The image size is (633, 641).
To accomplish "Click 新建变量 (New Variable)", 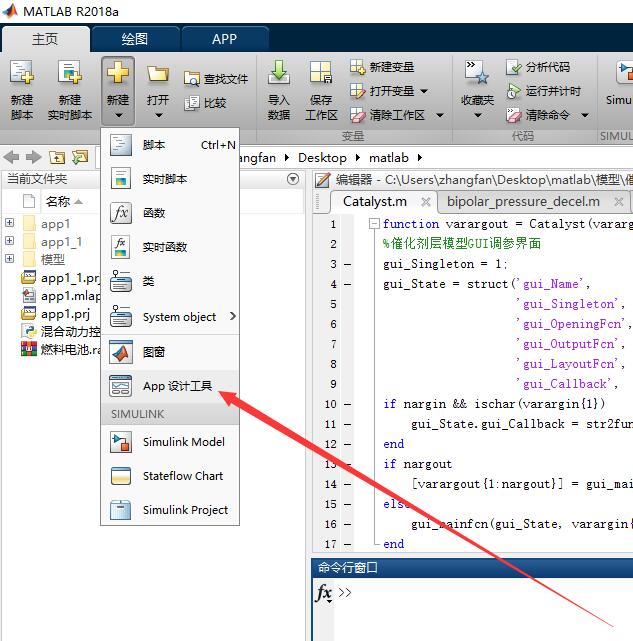I will point(382,67).
